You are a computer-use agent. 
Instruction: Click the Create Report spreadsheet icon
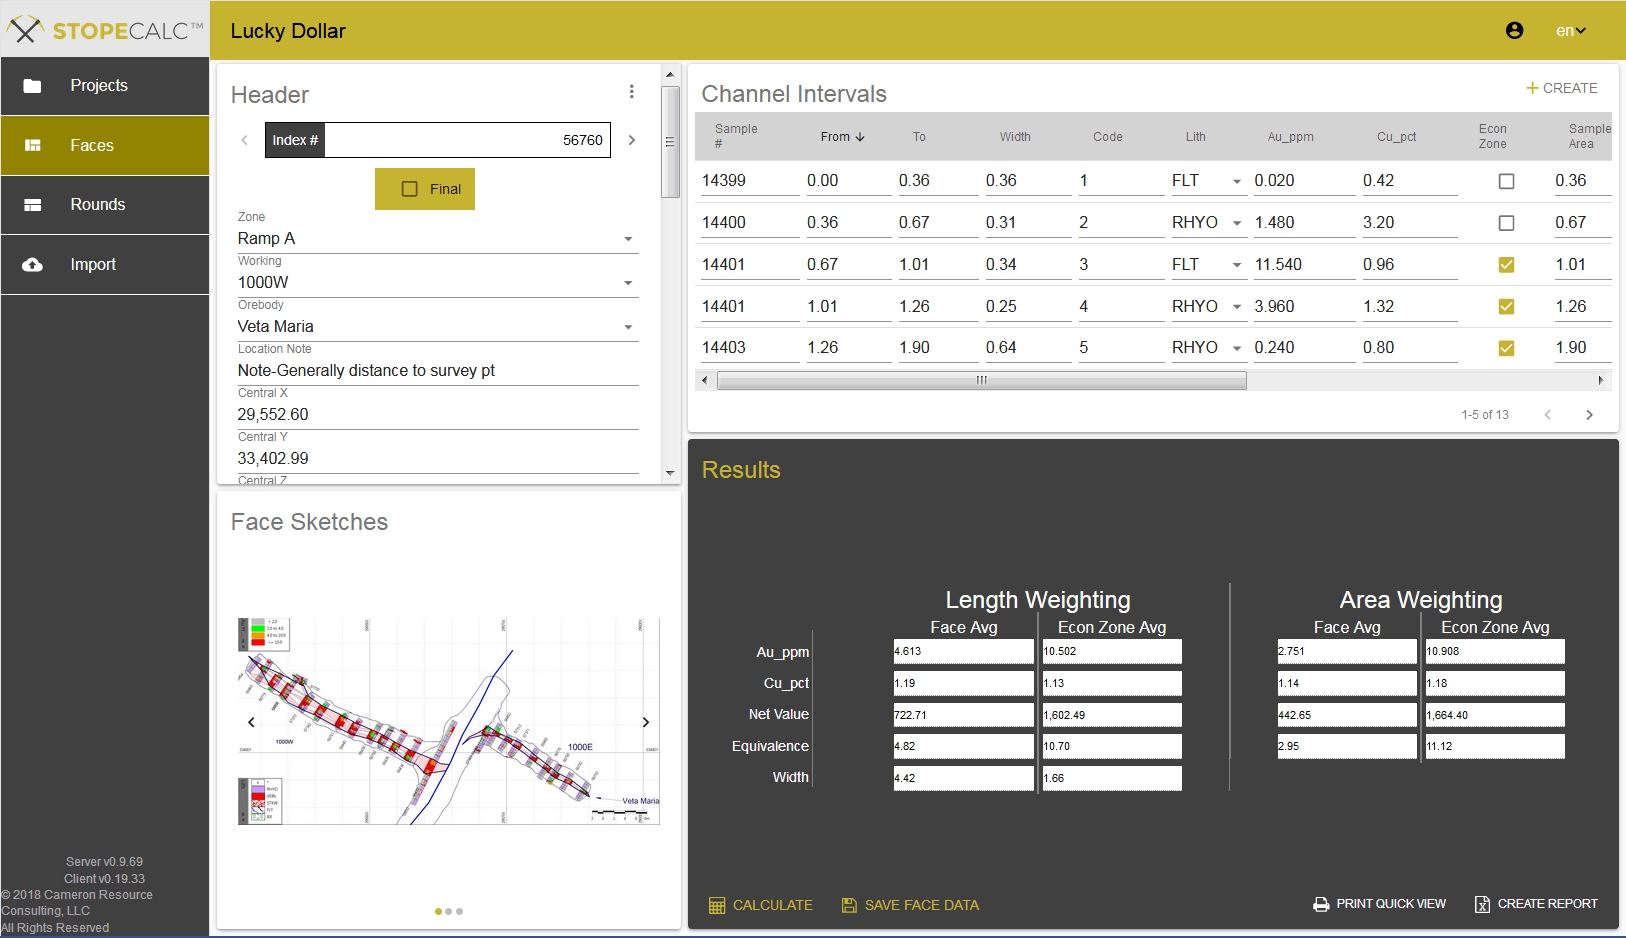pyautogui.click(x=1482, y=904)
